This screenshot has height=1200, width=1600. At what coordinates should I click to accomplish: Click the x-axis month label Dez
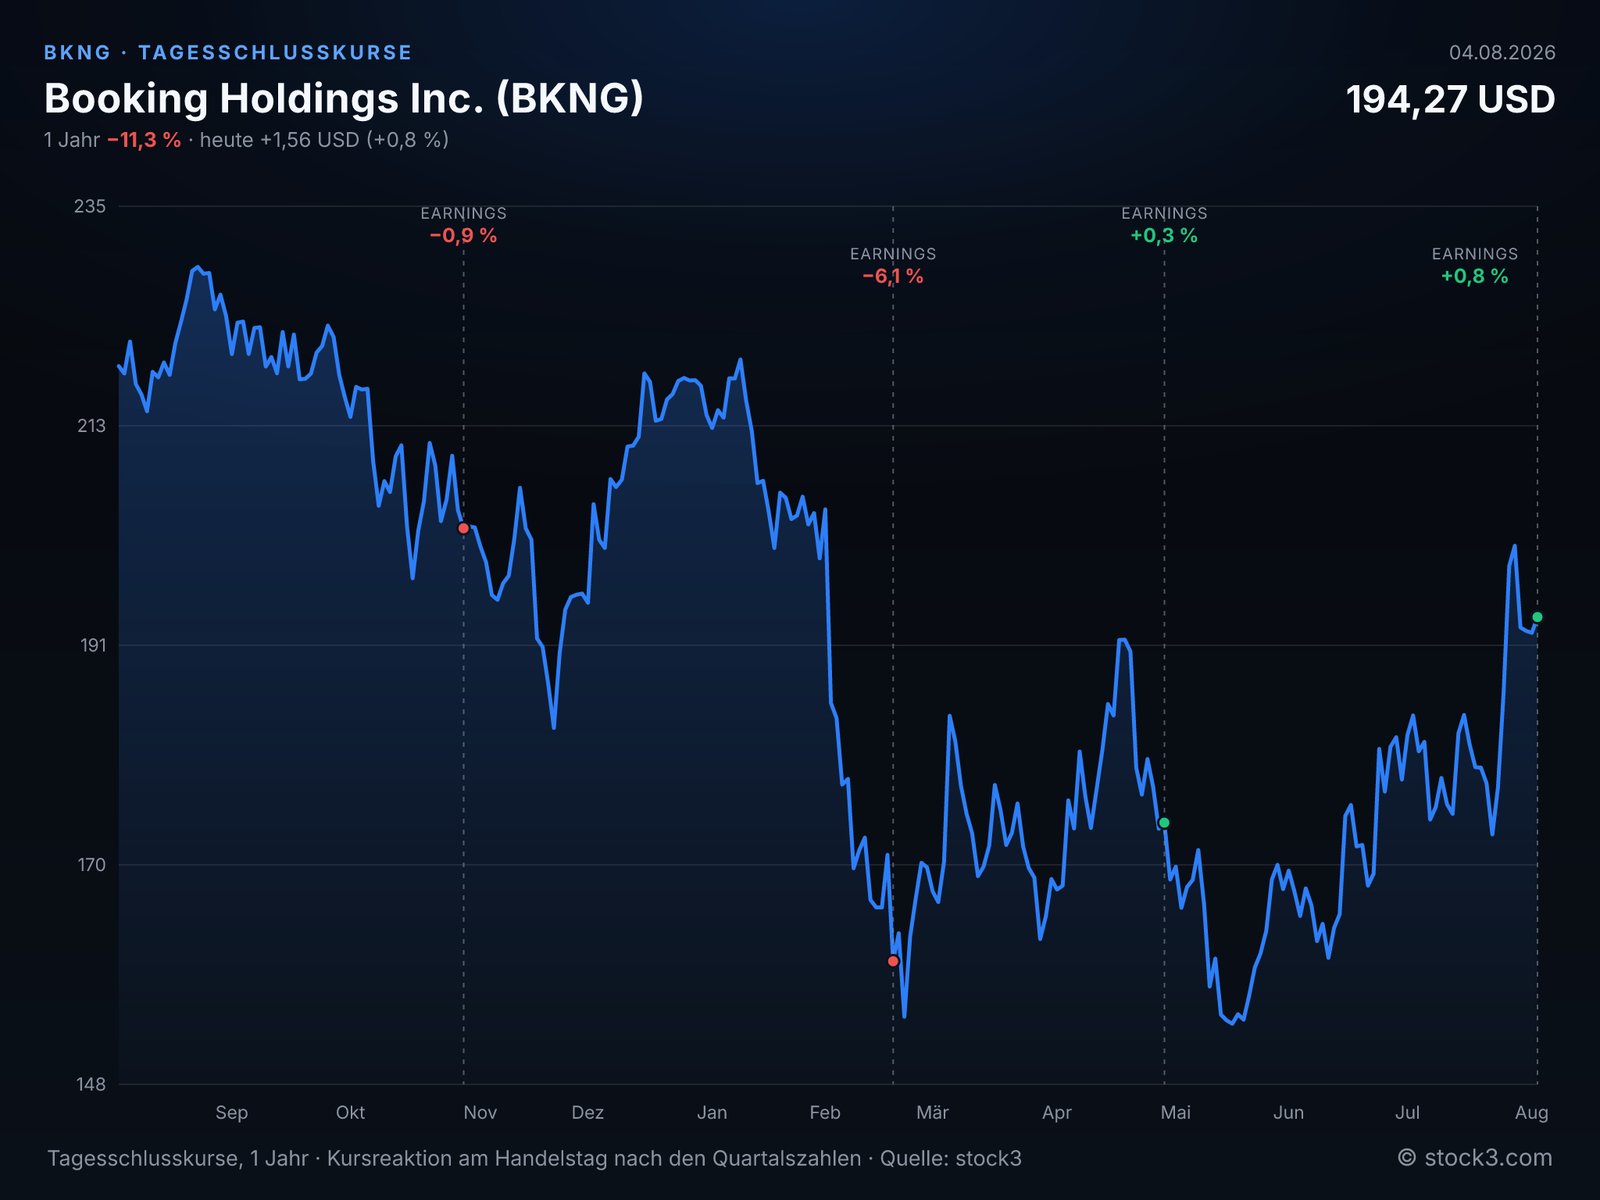tap(588, 1113)
